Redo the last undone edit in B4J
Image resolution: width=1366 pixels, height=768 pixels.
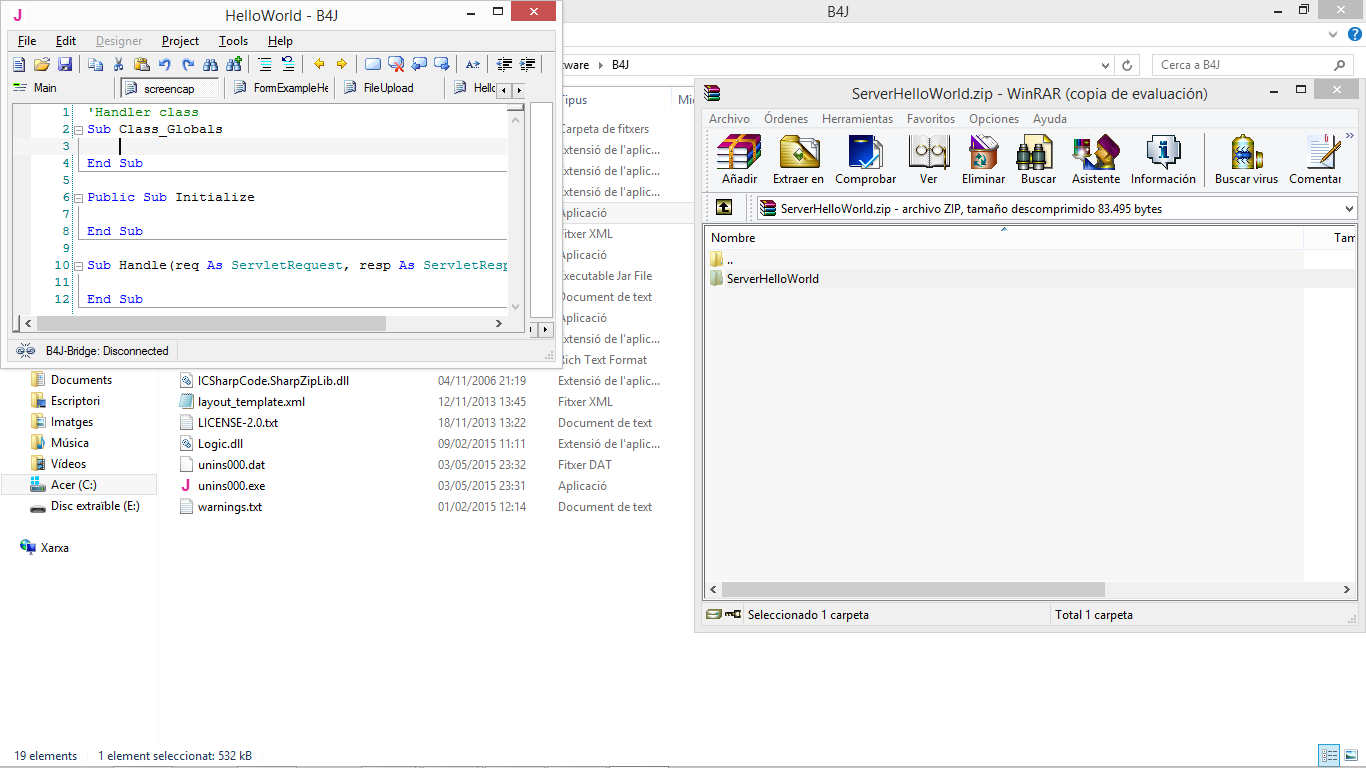tap(188, 64)
